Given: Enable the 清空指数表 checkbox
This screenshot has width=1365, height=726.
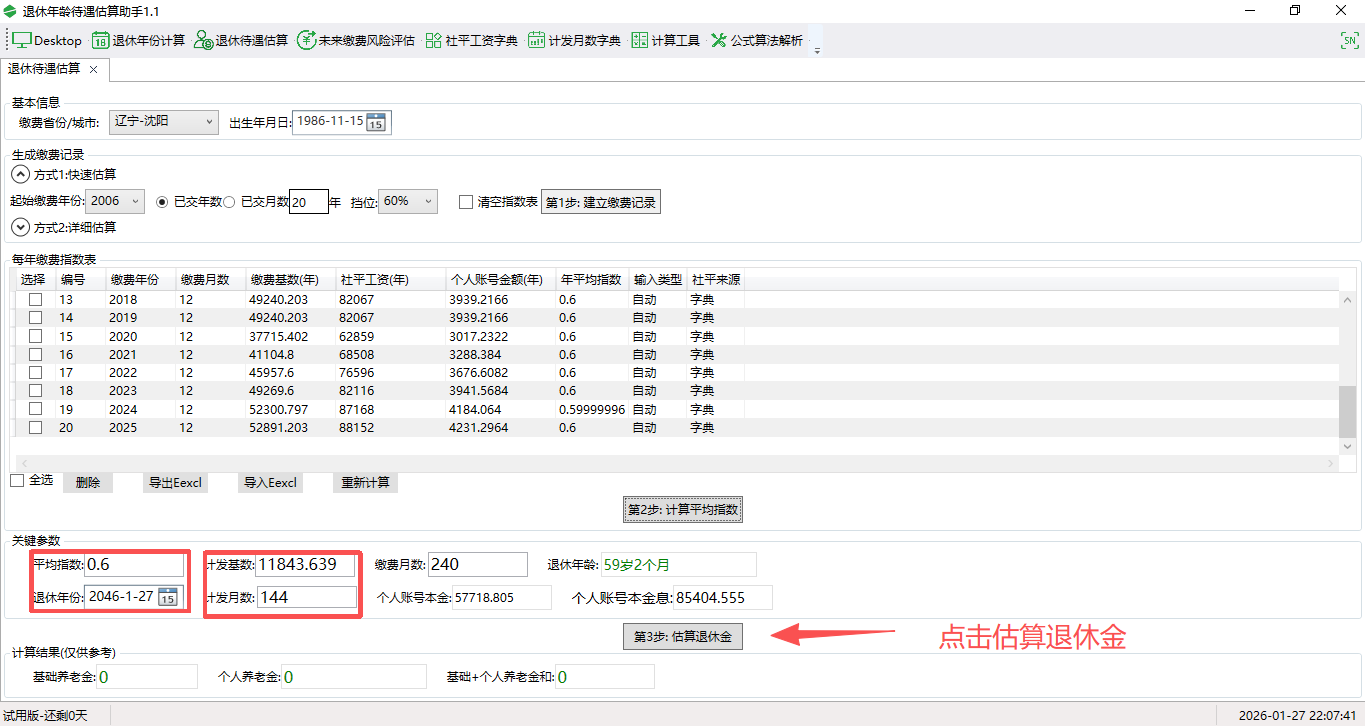Looking at the screenshot, I should coord(466,201).
